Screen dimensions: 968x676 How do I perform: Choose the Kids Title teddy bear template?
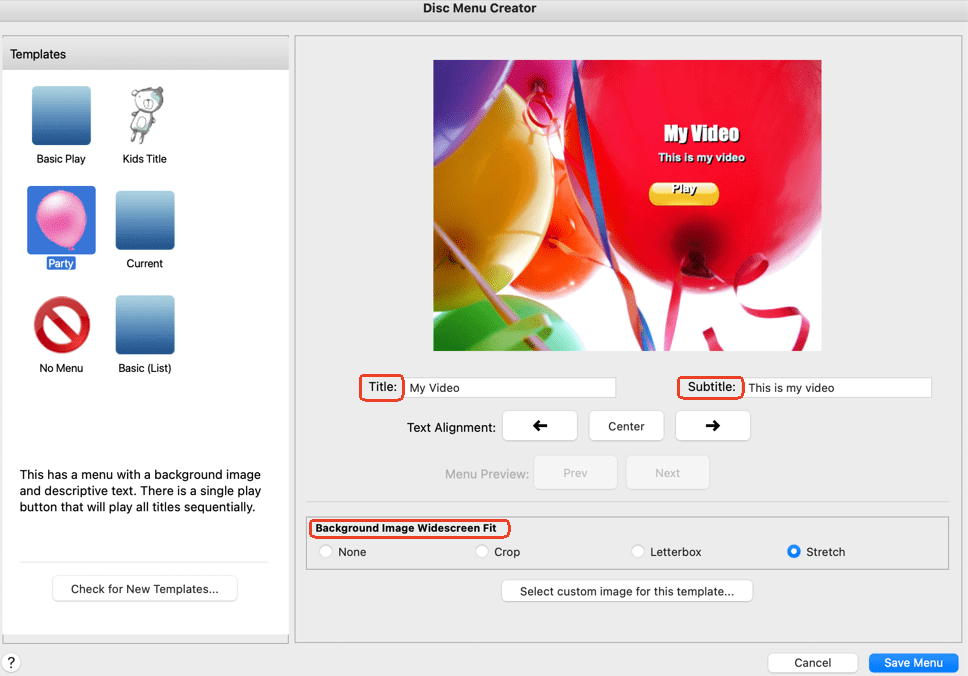pyautogui.click(x=144, y=116)
